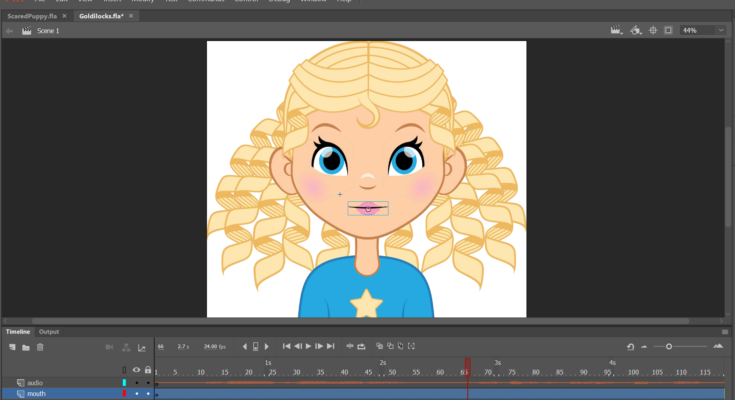
Task: Switch to Timeline panel tab
Action: (18, 332)
